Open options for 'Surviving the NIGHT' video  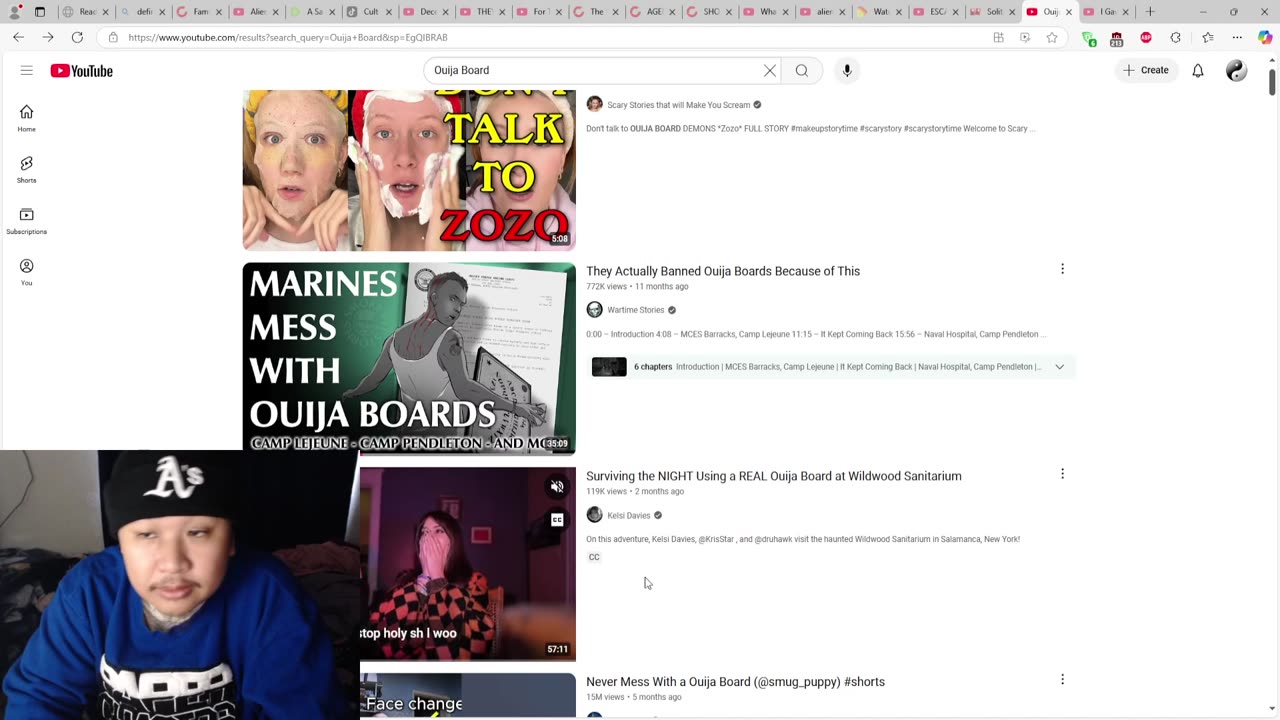(1062, 474)
